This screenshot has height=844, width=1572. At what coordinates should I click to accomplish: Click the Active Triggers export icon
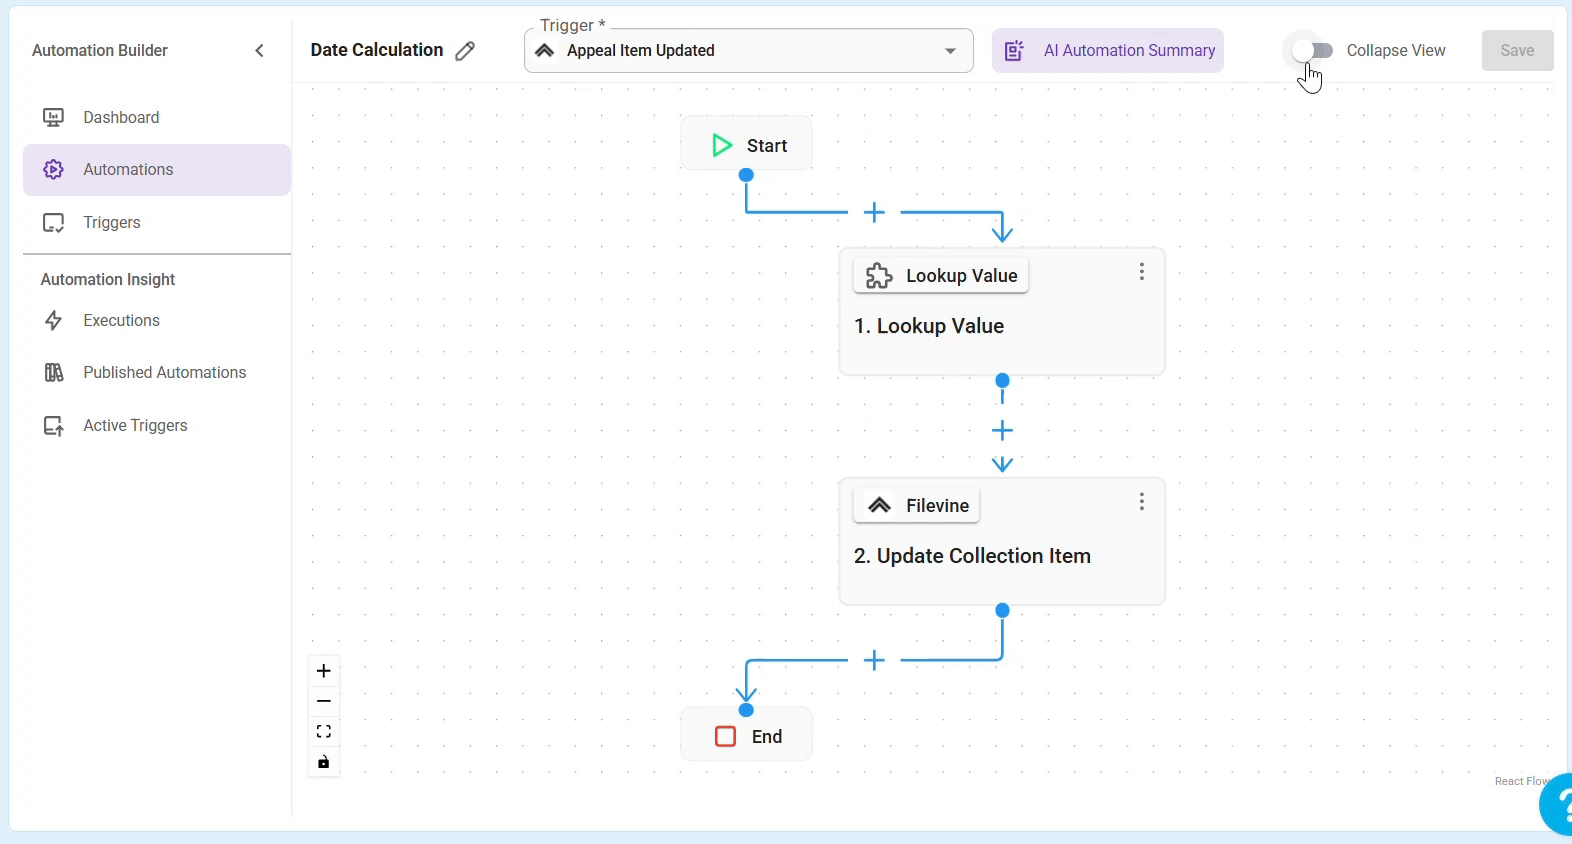tap(54, 426)
